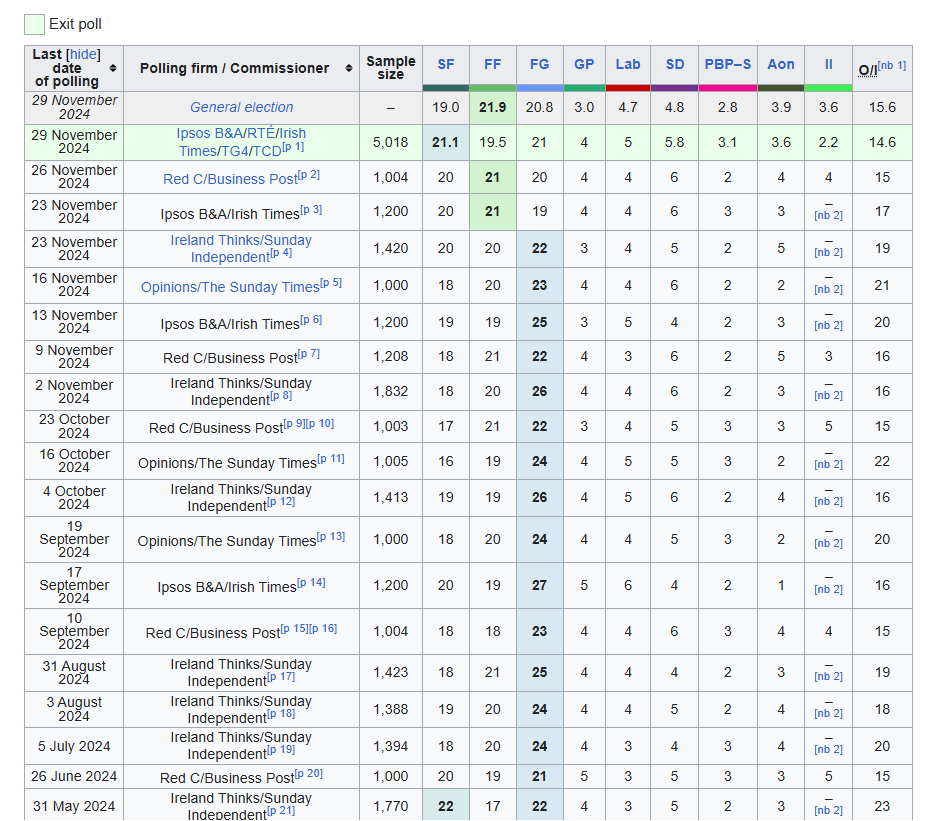Open reference p 16 citation
933x821 pixels.
(x=323, y=628)
